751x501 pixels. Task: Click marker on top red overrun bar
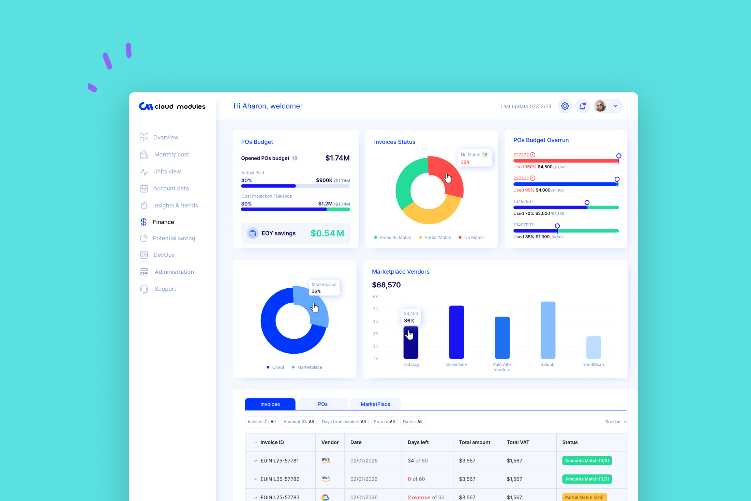point(618,156)
